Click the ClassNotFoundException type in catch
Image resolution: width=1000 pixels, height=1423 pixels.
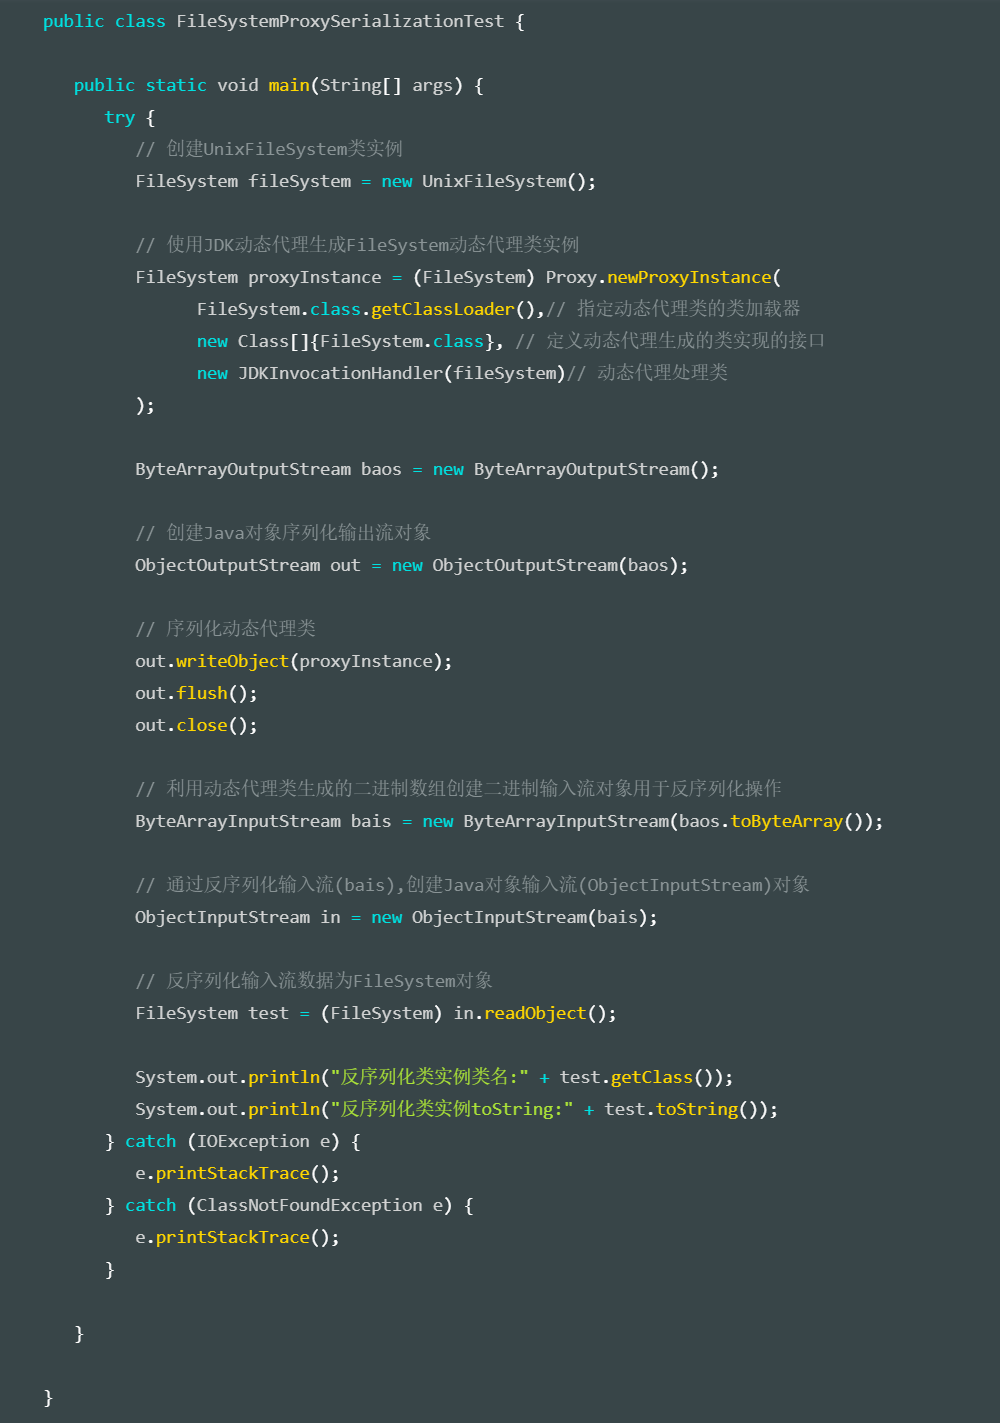[309, 1205]
